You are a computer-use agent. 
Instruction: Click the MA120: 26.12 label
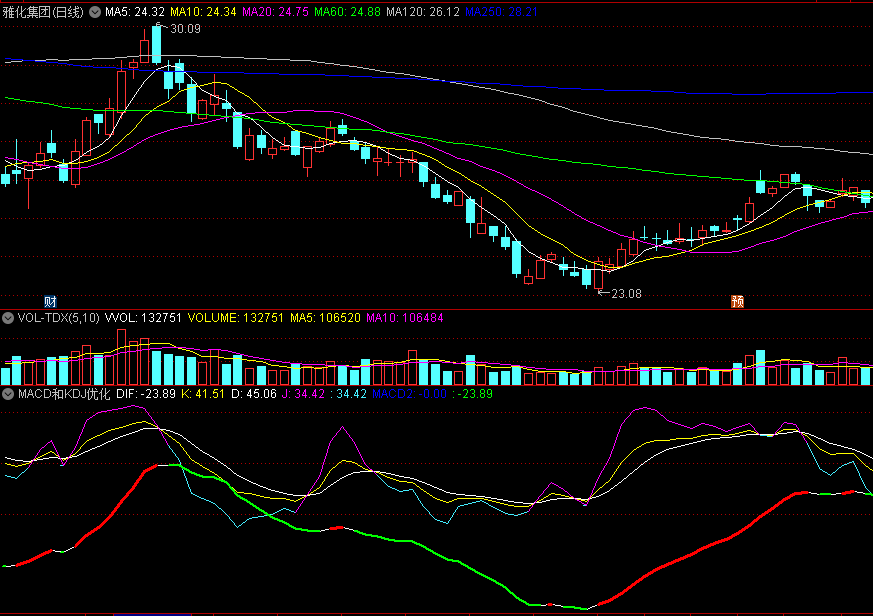click(423, 12)
